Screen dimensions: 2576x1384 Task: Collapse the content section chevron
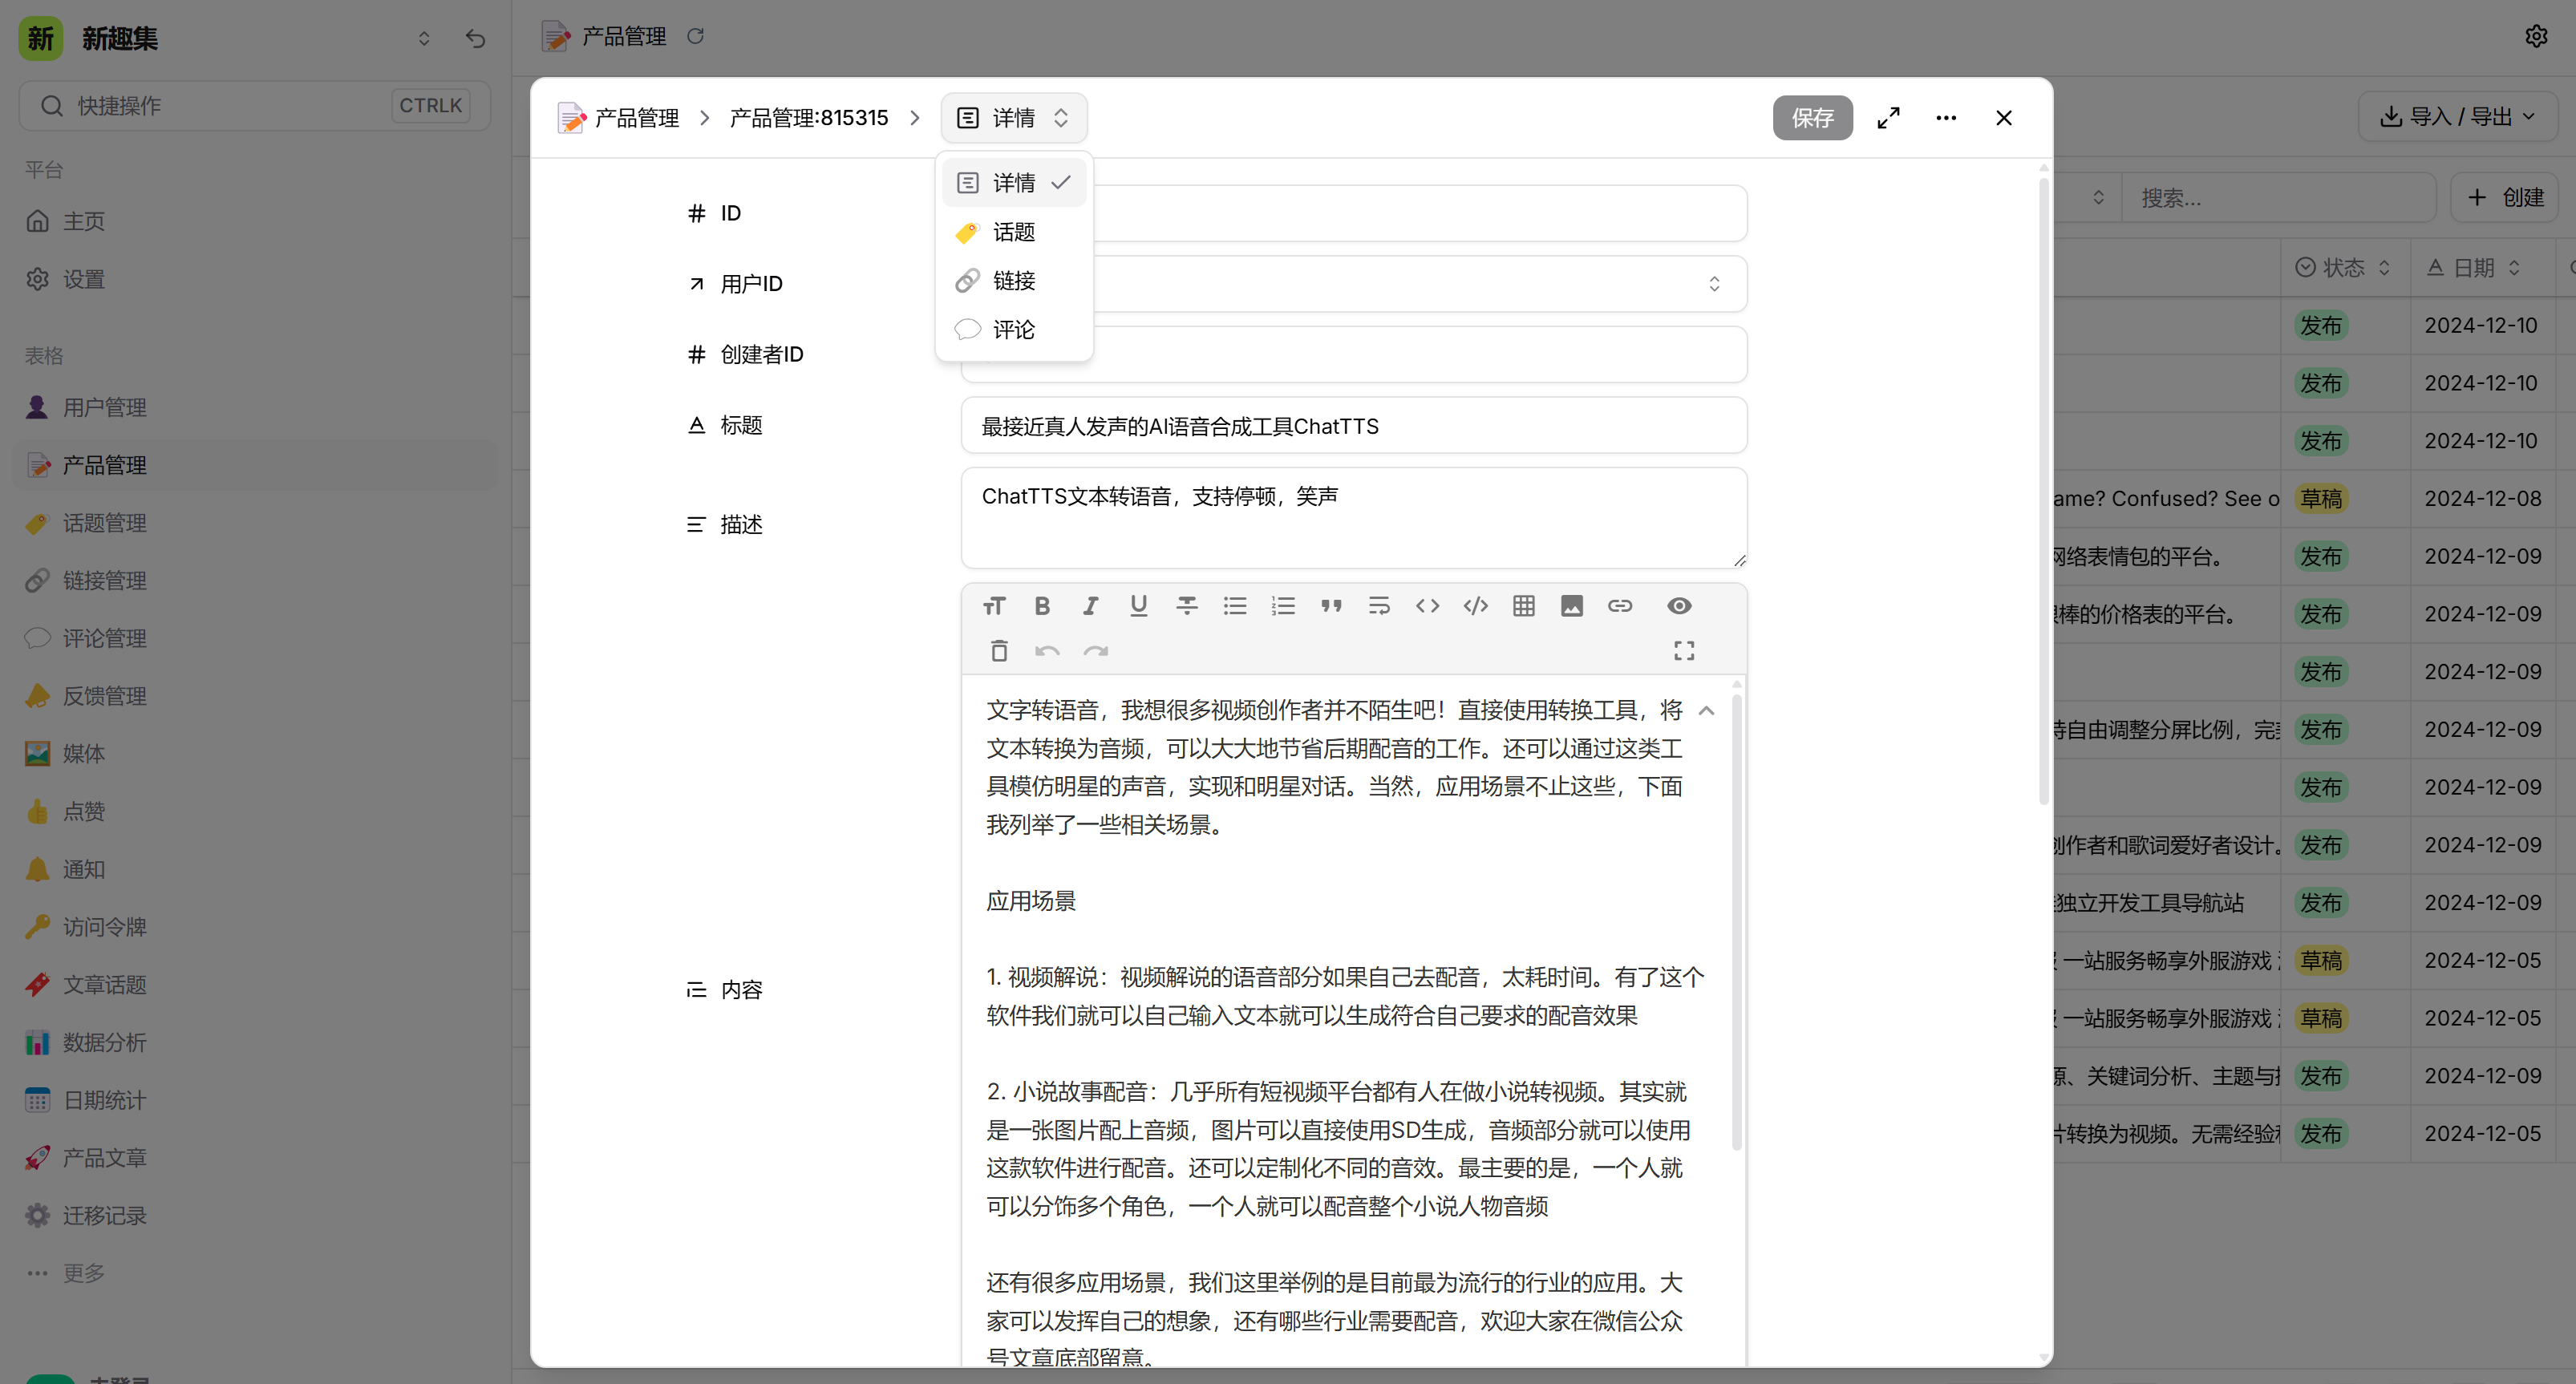pos(1706,710)
